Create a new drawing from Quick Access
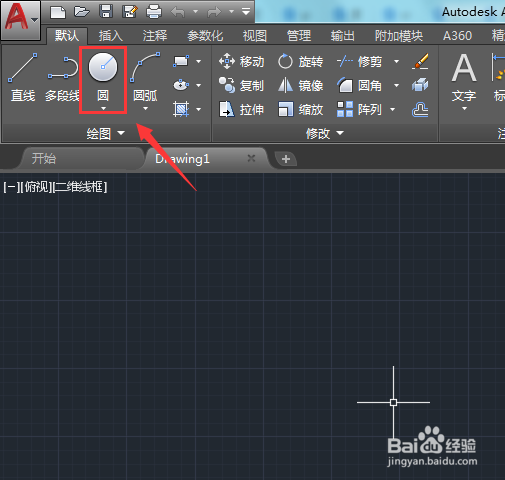 pyautogui.click(x=58, y=12)
